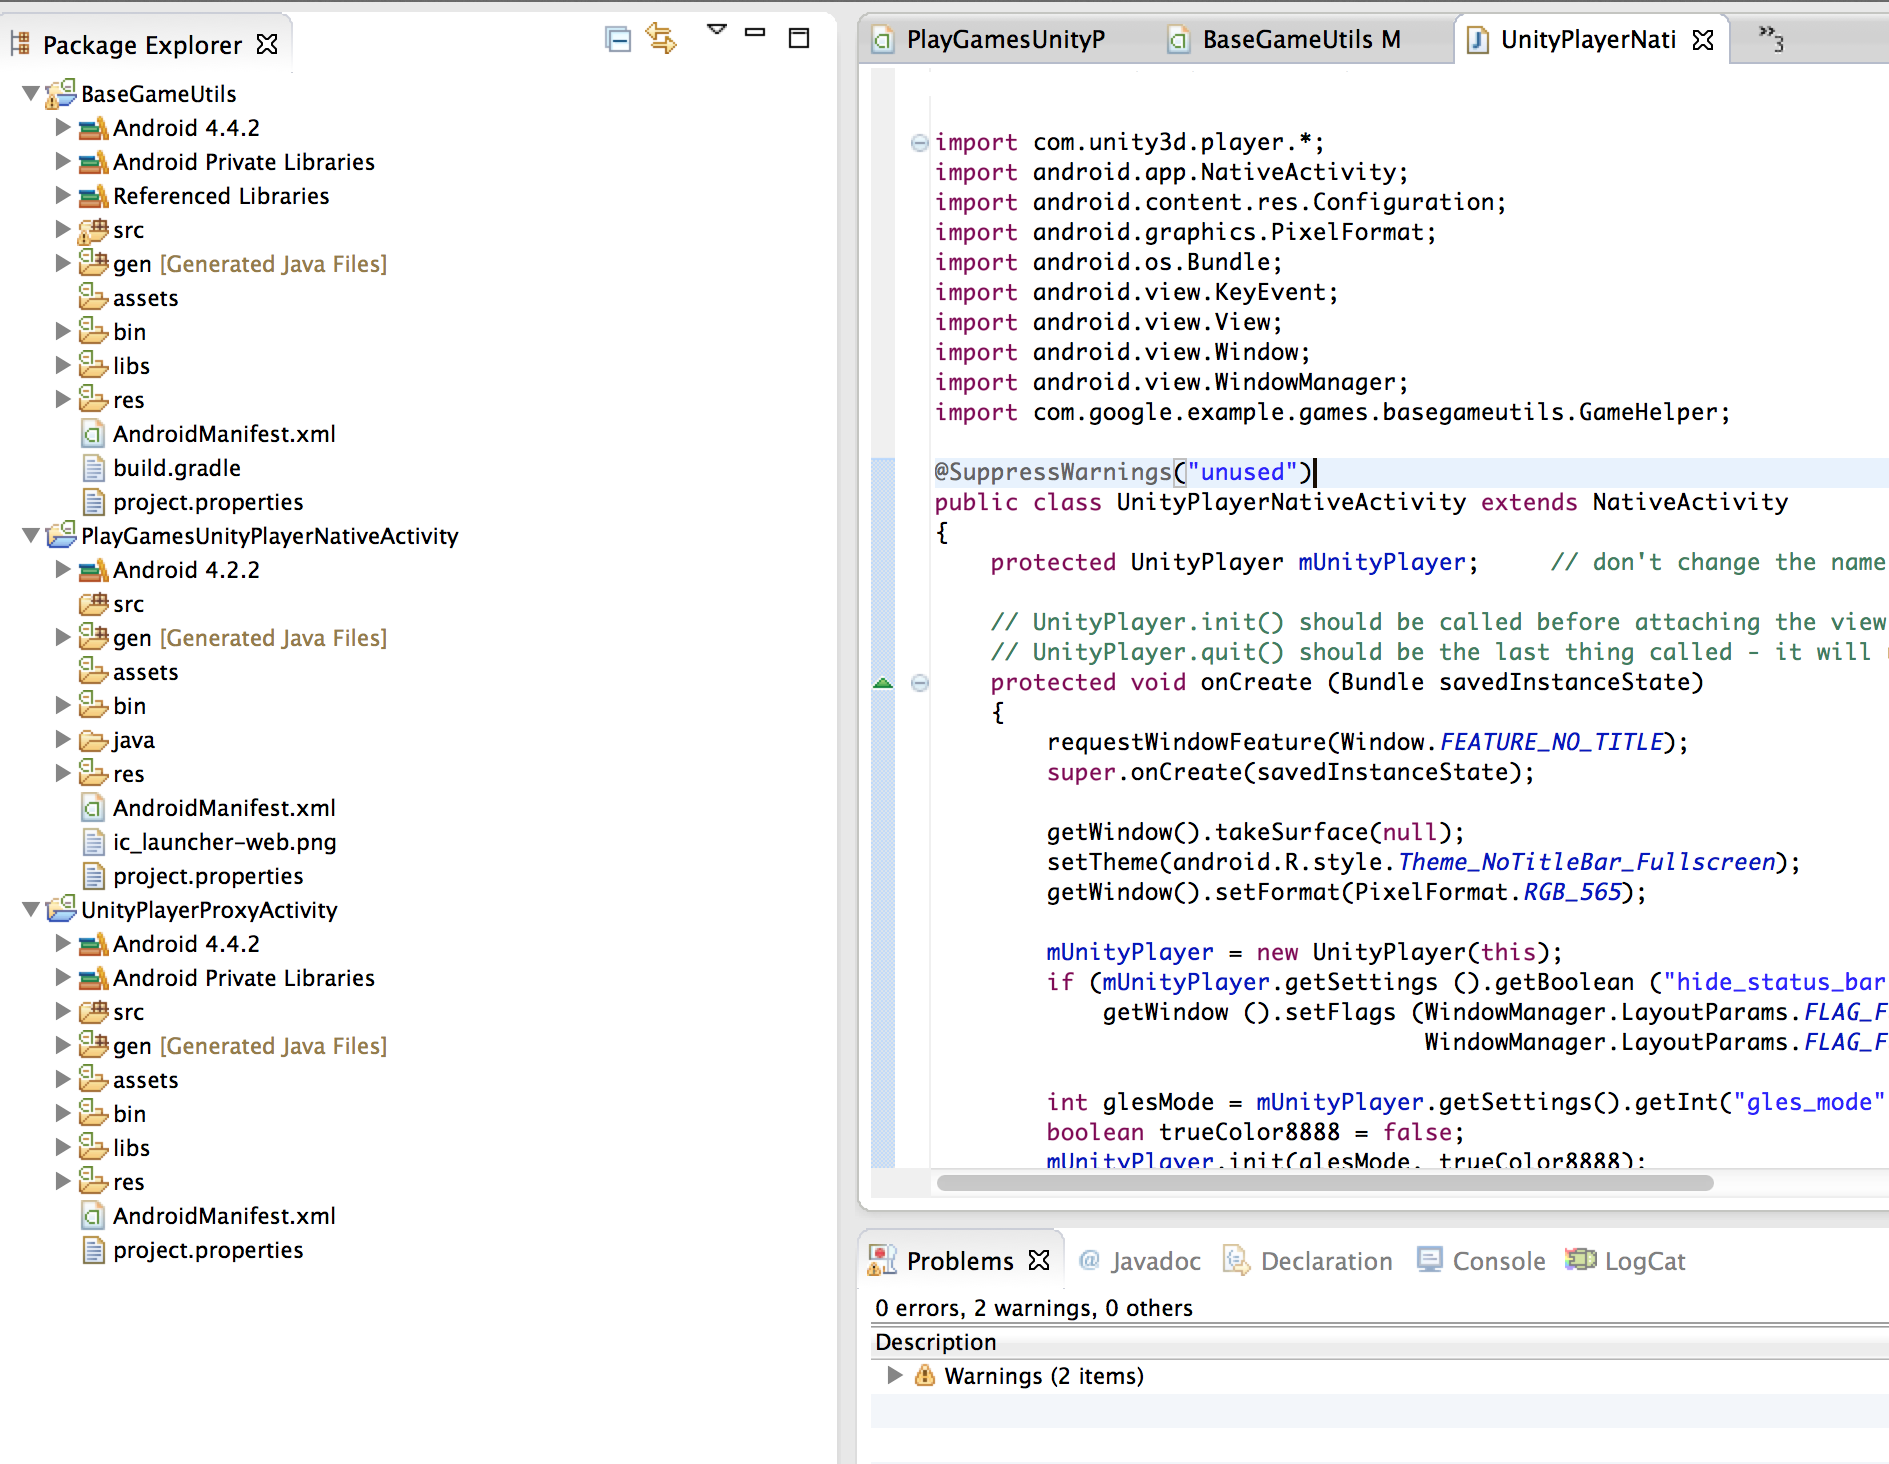
Task: Expand the Warnings (2 items) entry
Action: (895, 1375)
